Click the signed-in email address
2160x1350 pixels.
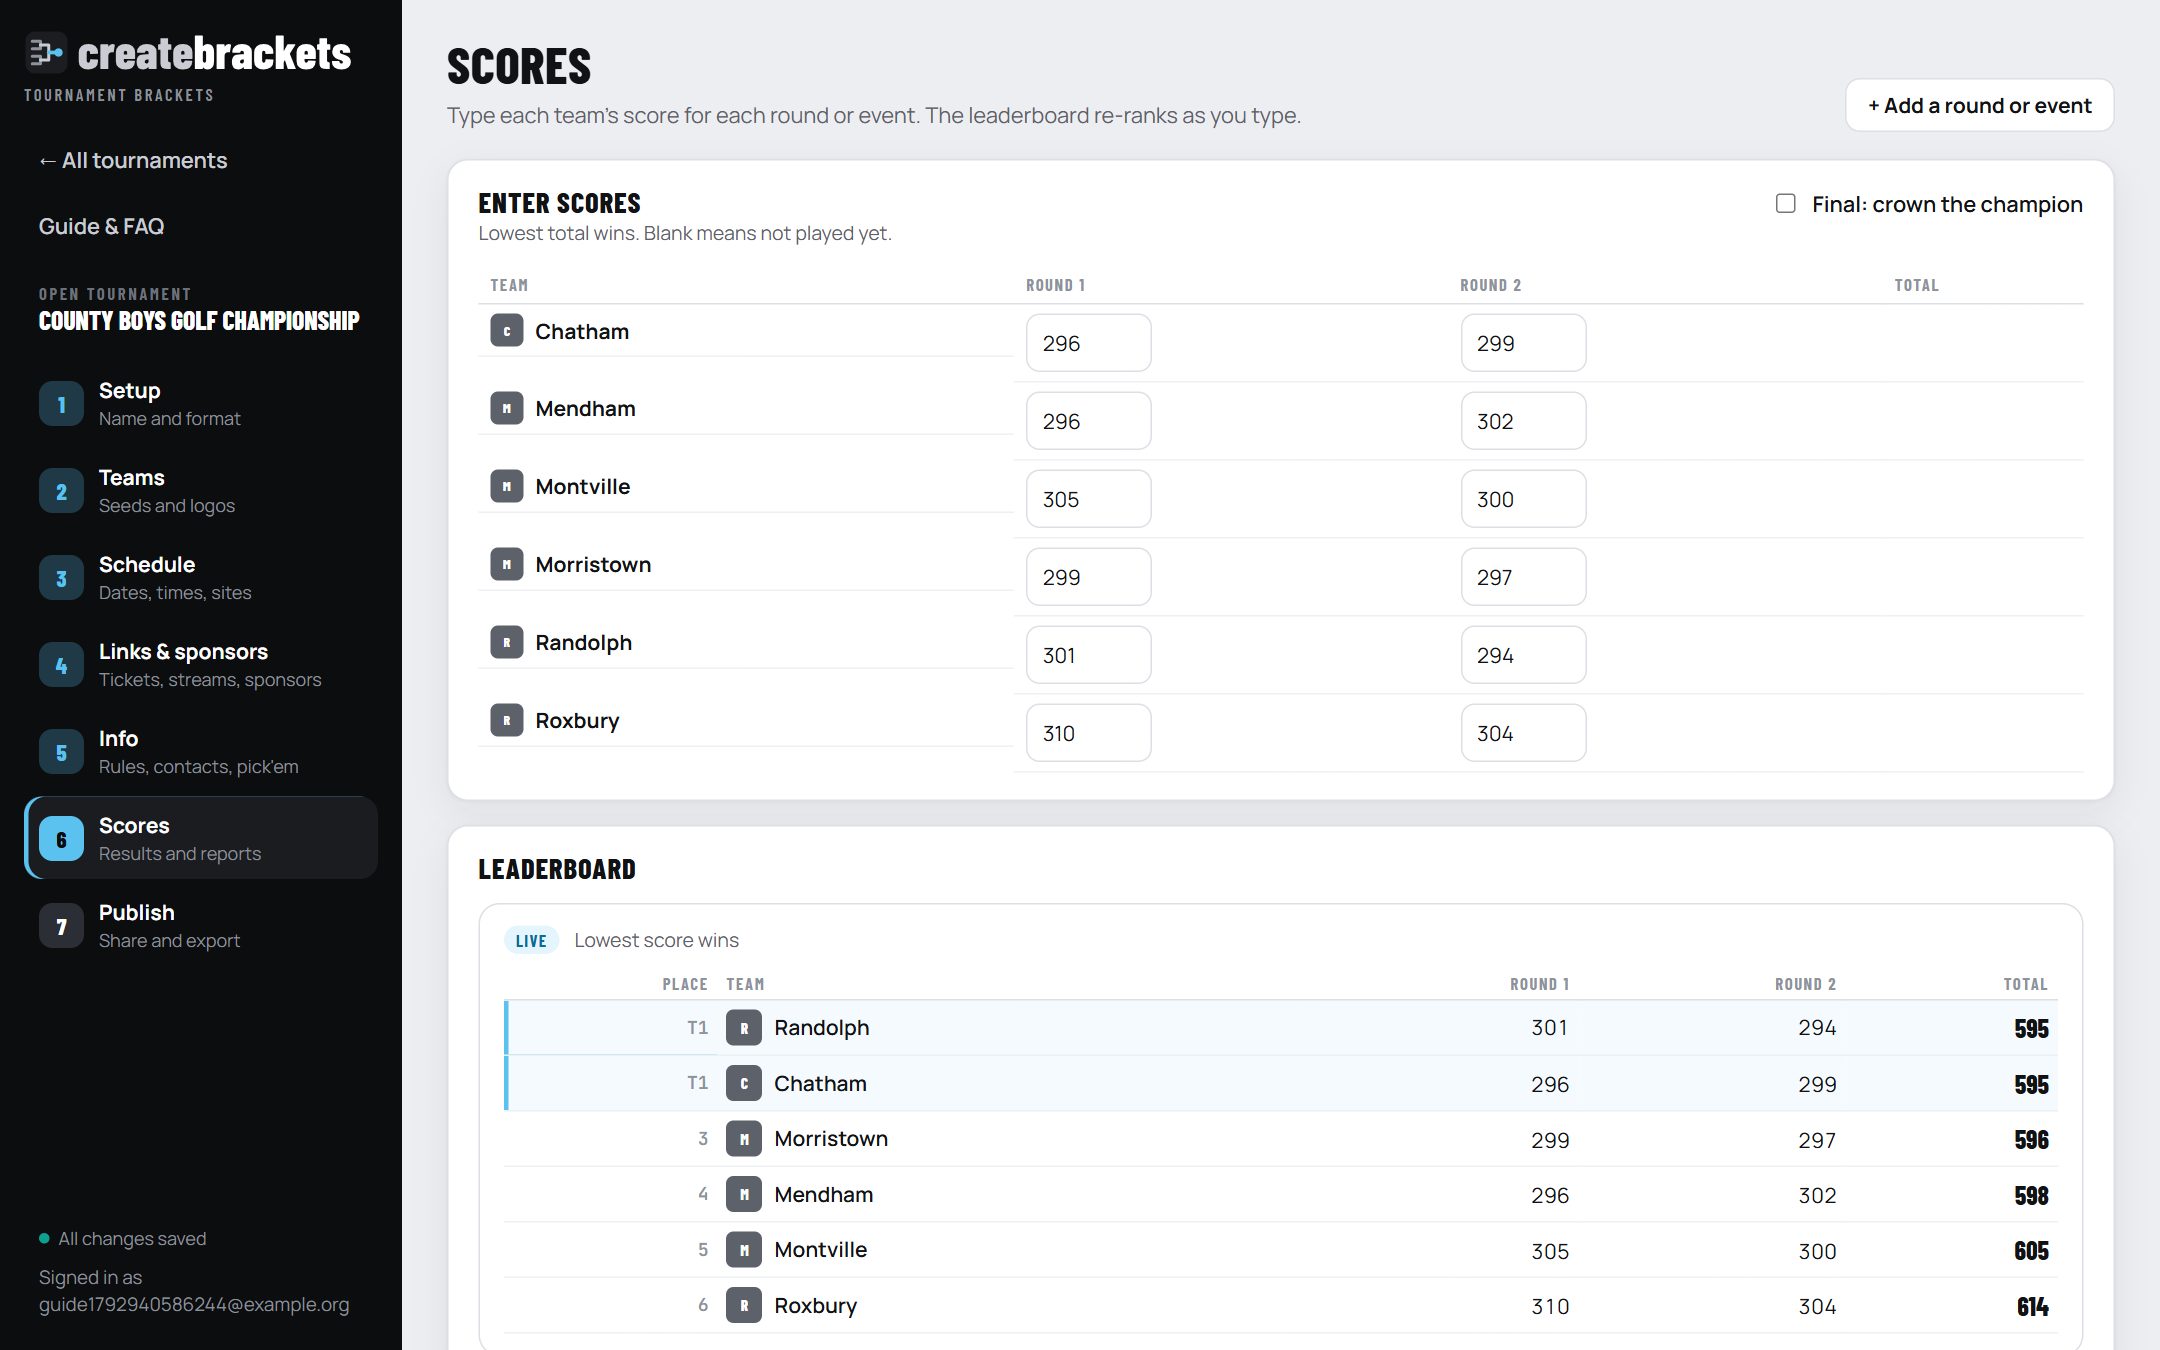(194, 1304)
